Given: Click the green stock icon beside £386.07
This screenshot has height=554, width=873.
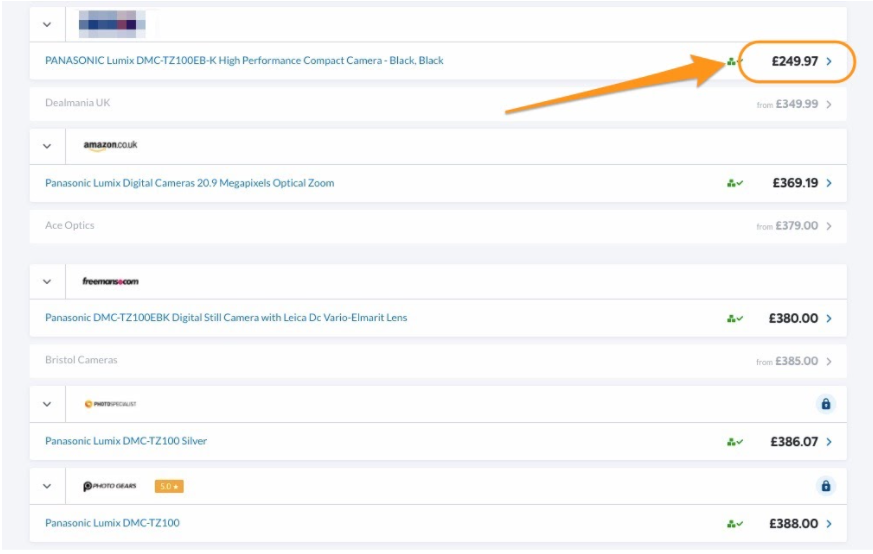Looking at the screenshot, I should (734, 442).
